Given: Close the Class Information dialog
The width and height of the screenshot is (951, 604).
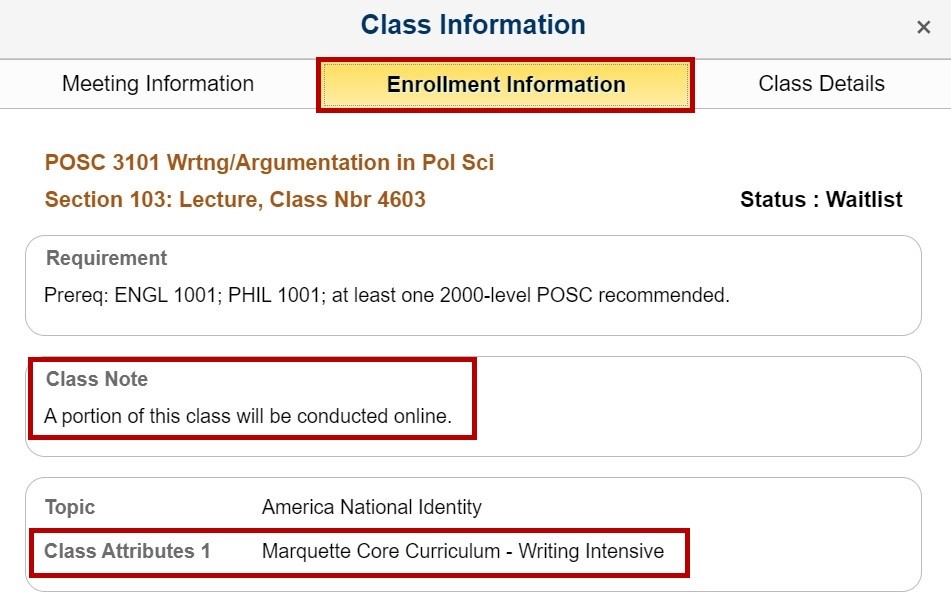Looking at the screenshot, I should pos(923,28).
